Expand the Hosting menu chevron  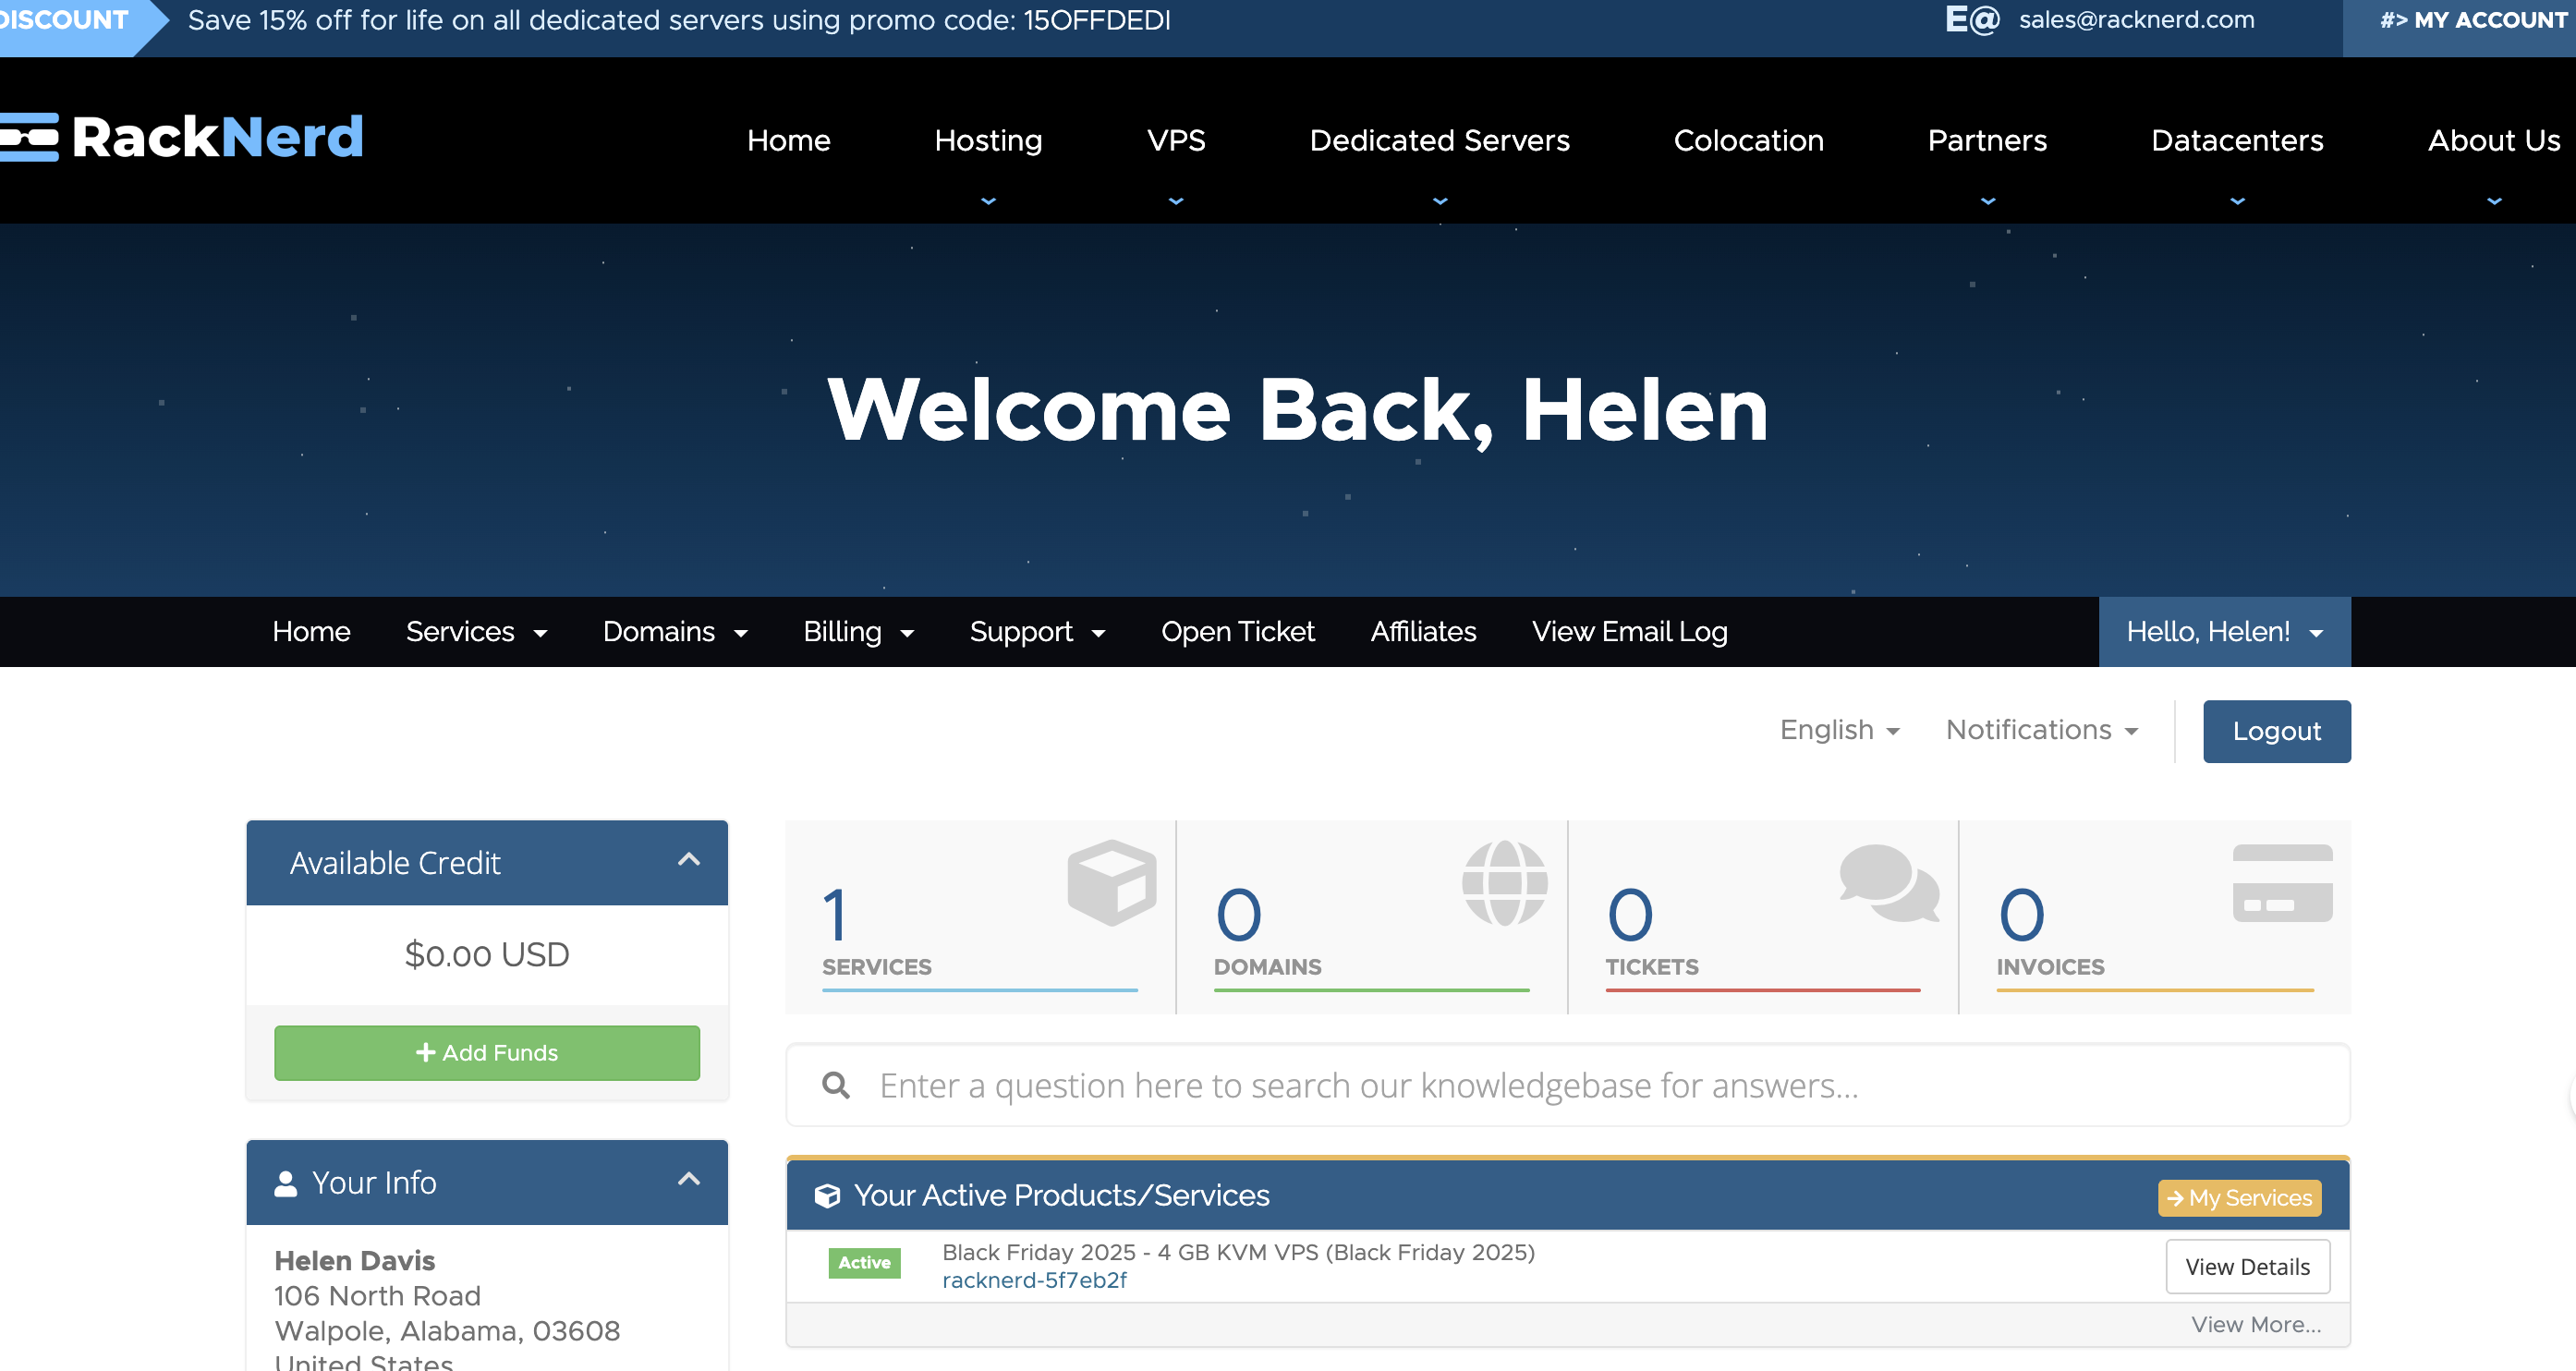(988, 201)
